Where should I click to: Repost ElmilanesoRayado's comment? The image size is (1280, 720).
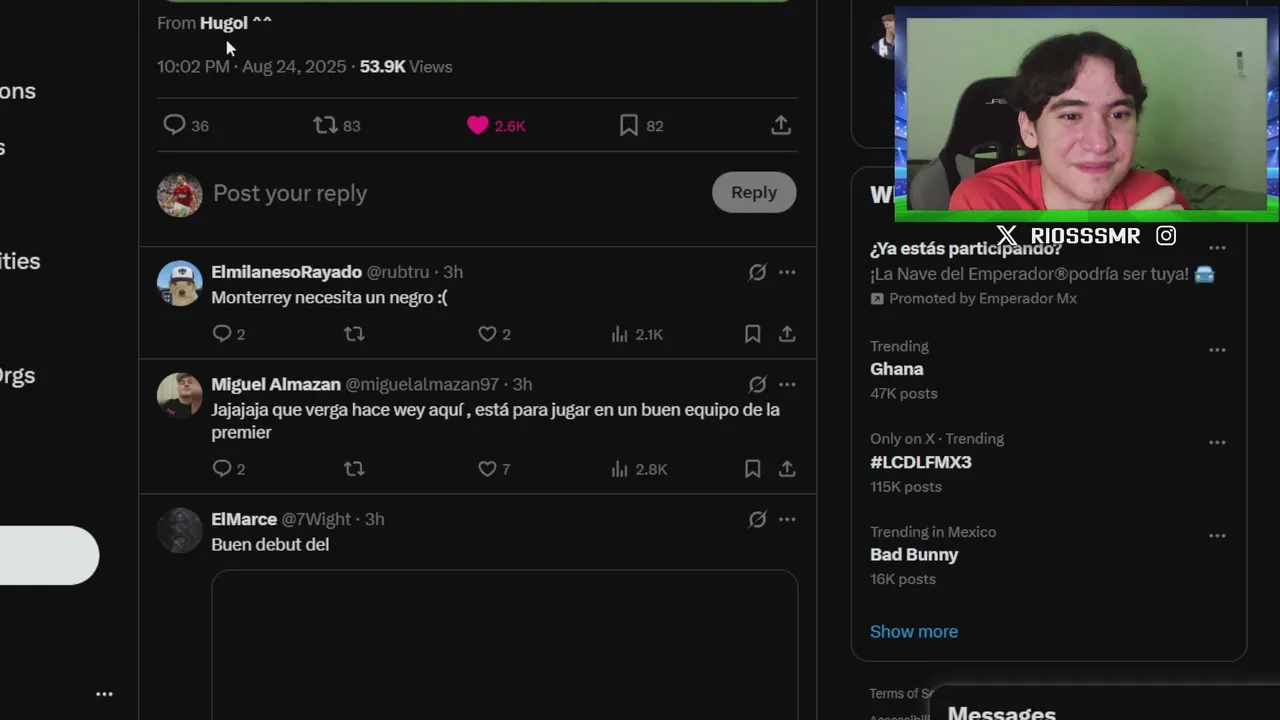pos(354,334)
